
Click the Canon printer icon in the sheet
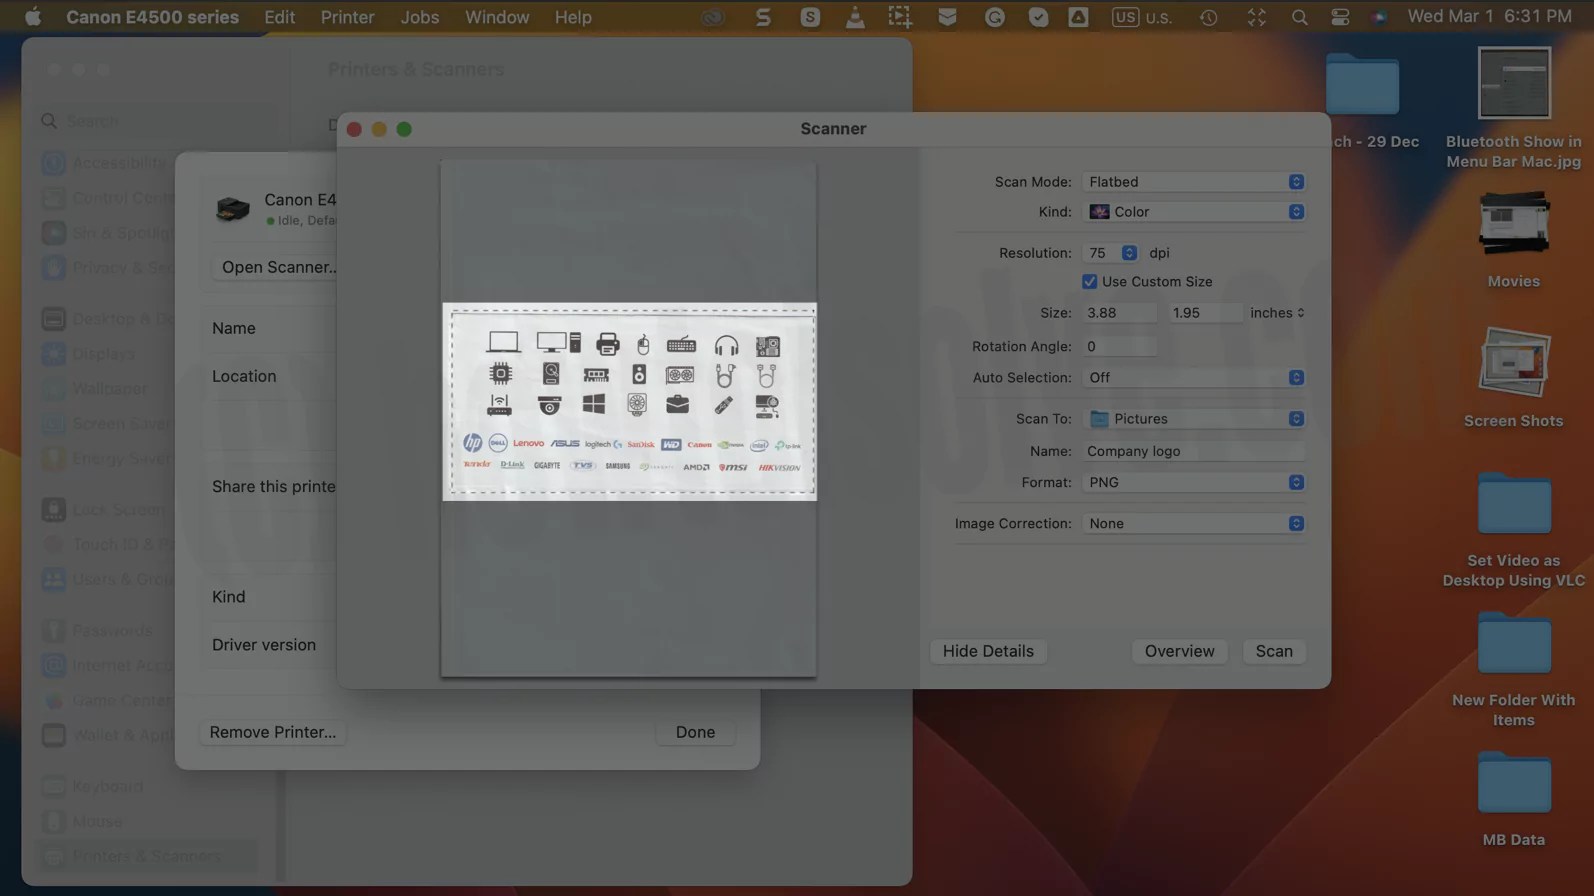pyautogui.click(x=233, y=208)
